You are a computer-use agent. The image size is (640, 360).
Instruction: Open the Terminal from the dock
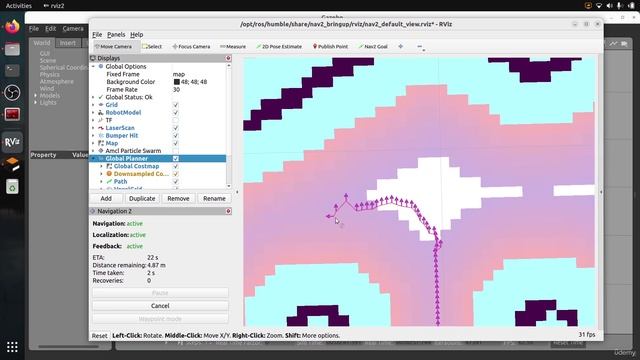point(12,70)
